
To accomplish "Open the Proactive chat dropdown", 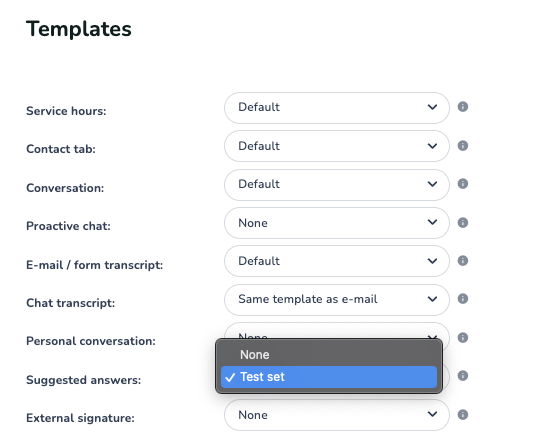I will click(x=337, y=223).
